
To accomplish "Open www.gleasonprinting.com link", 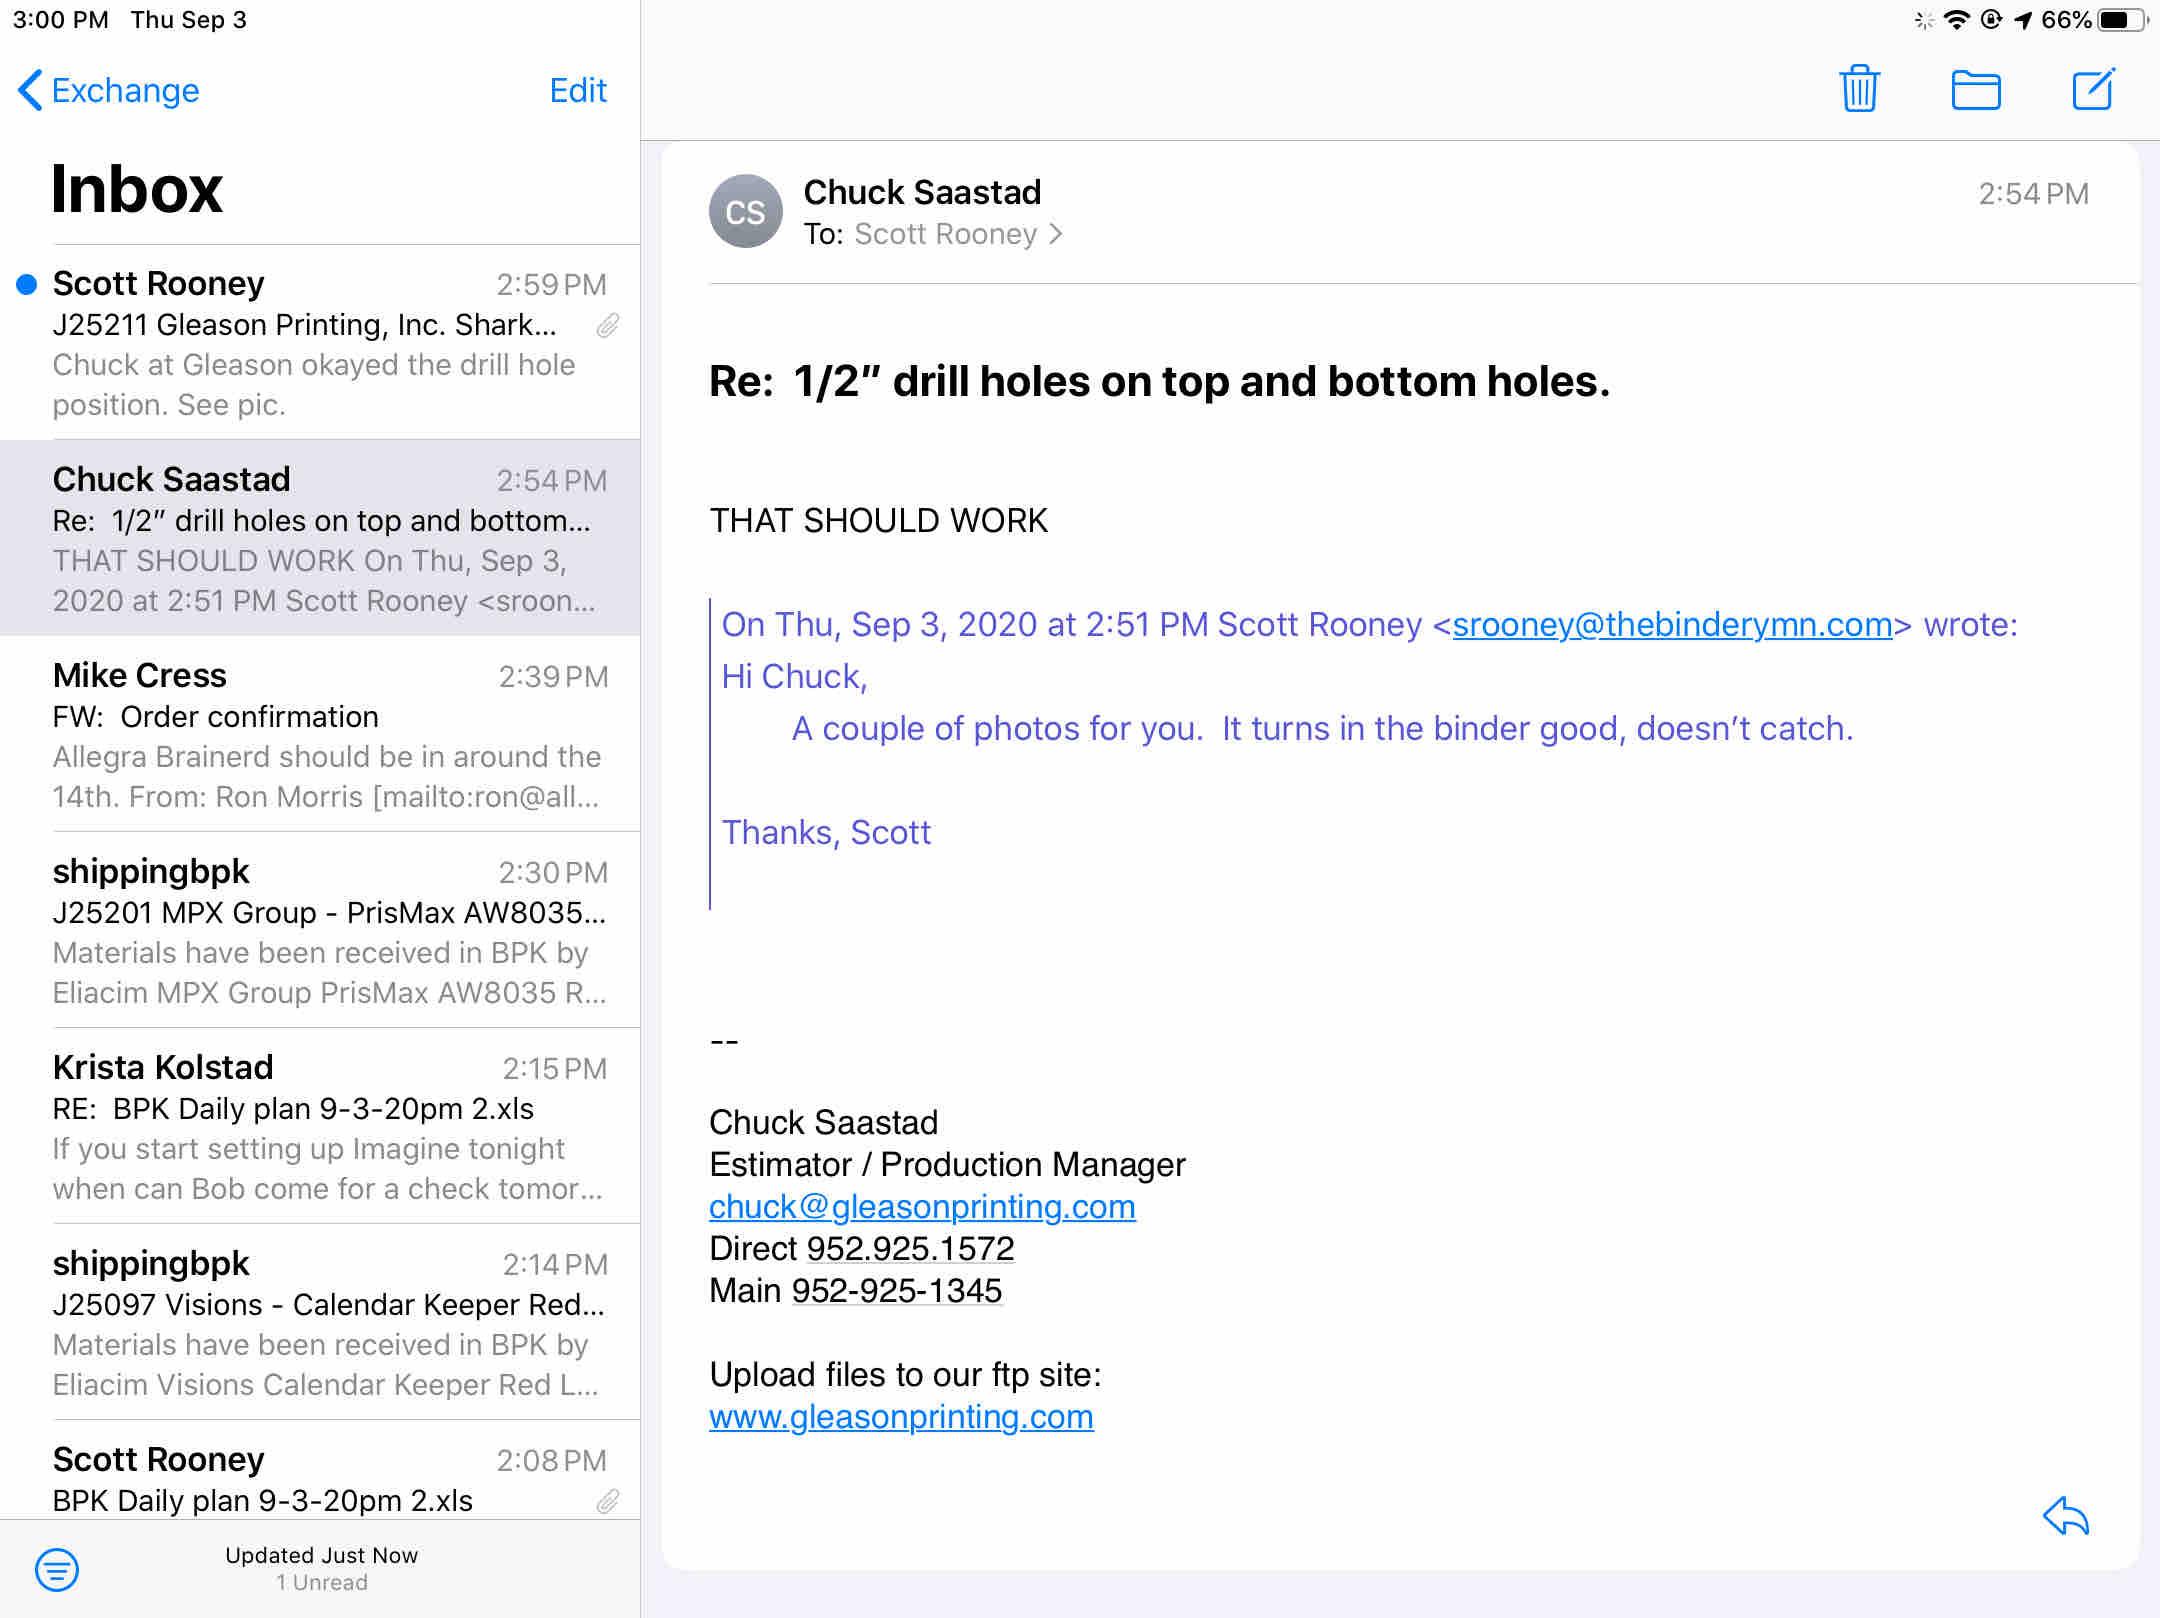I will [900, 1417].
